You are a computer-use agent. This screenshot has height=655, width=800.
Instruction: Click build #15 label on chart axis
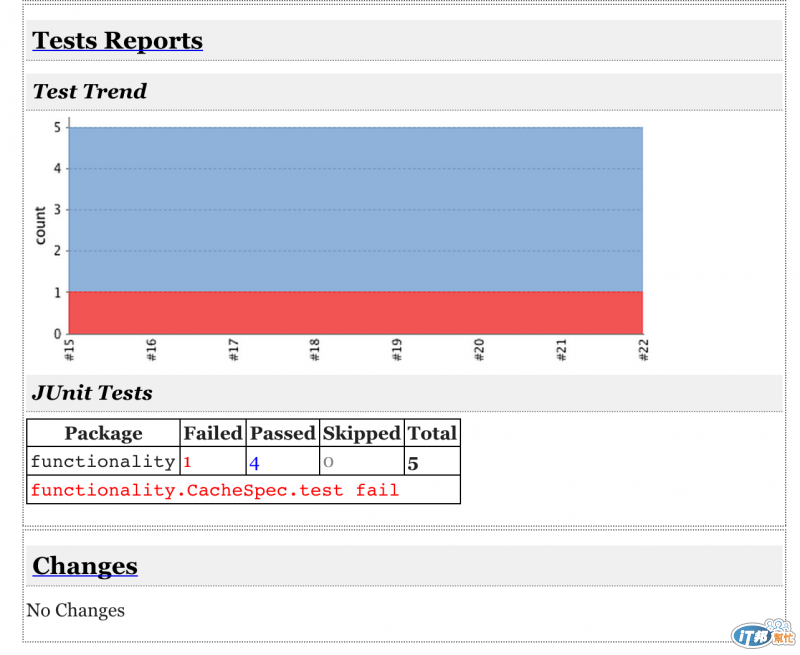69,350
